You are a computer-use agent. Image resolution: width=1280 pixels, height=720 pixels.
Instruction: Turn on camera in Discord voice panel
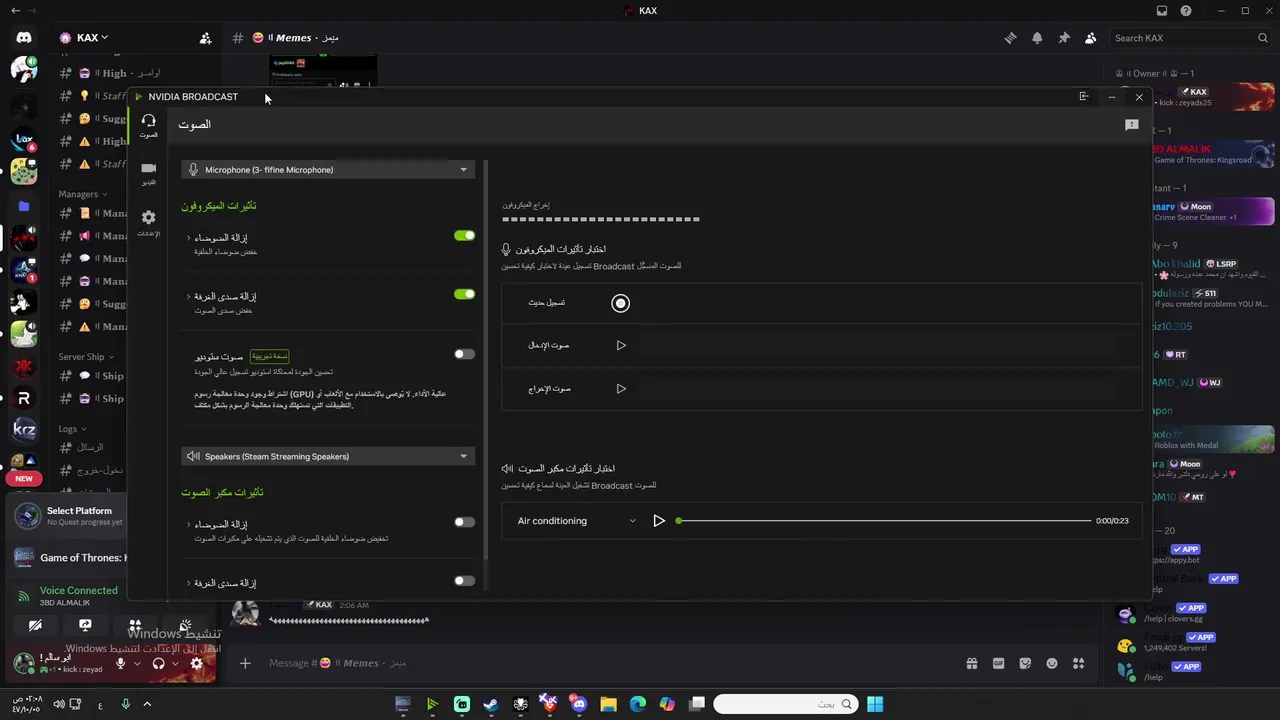(x=35, y=626)
